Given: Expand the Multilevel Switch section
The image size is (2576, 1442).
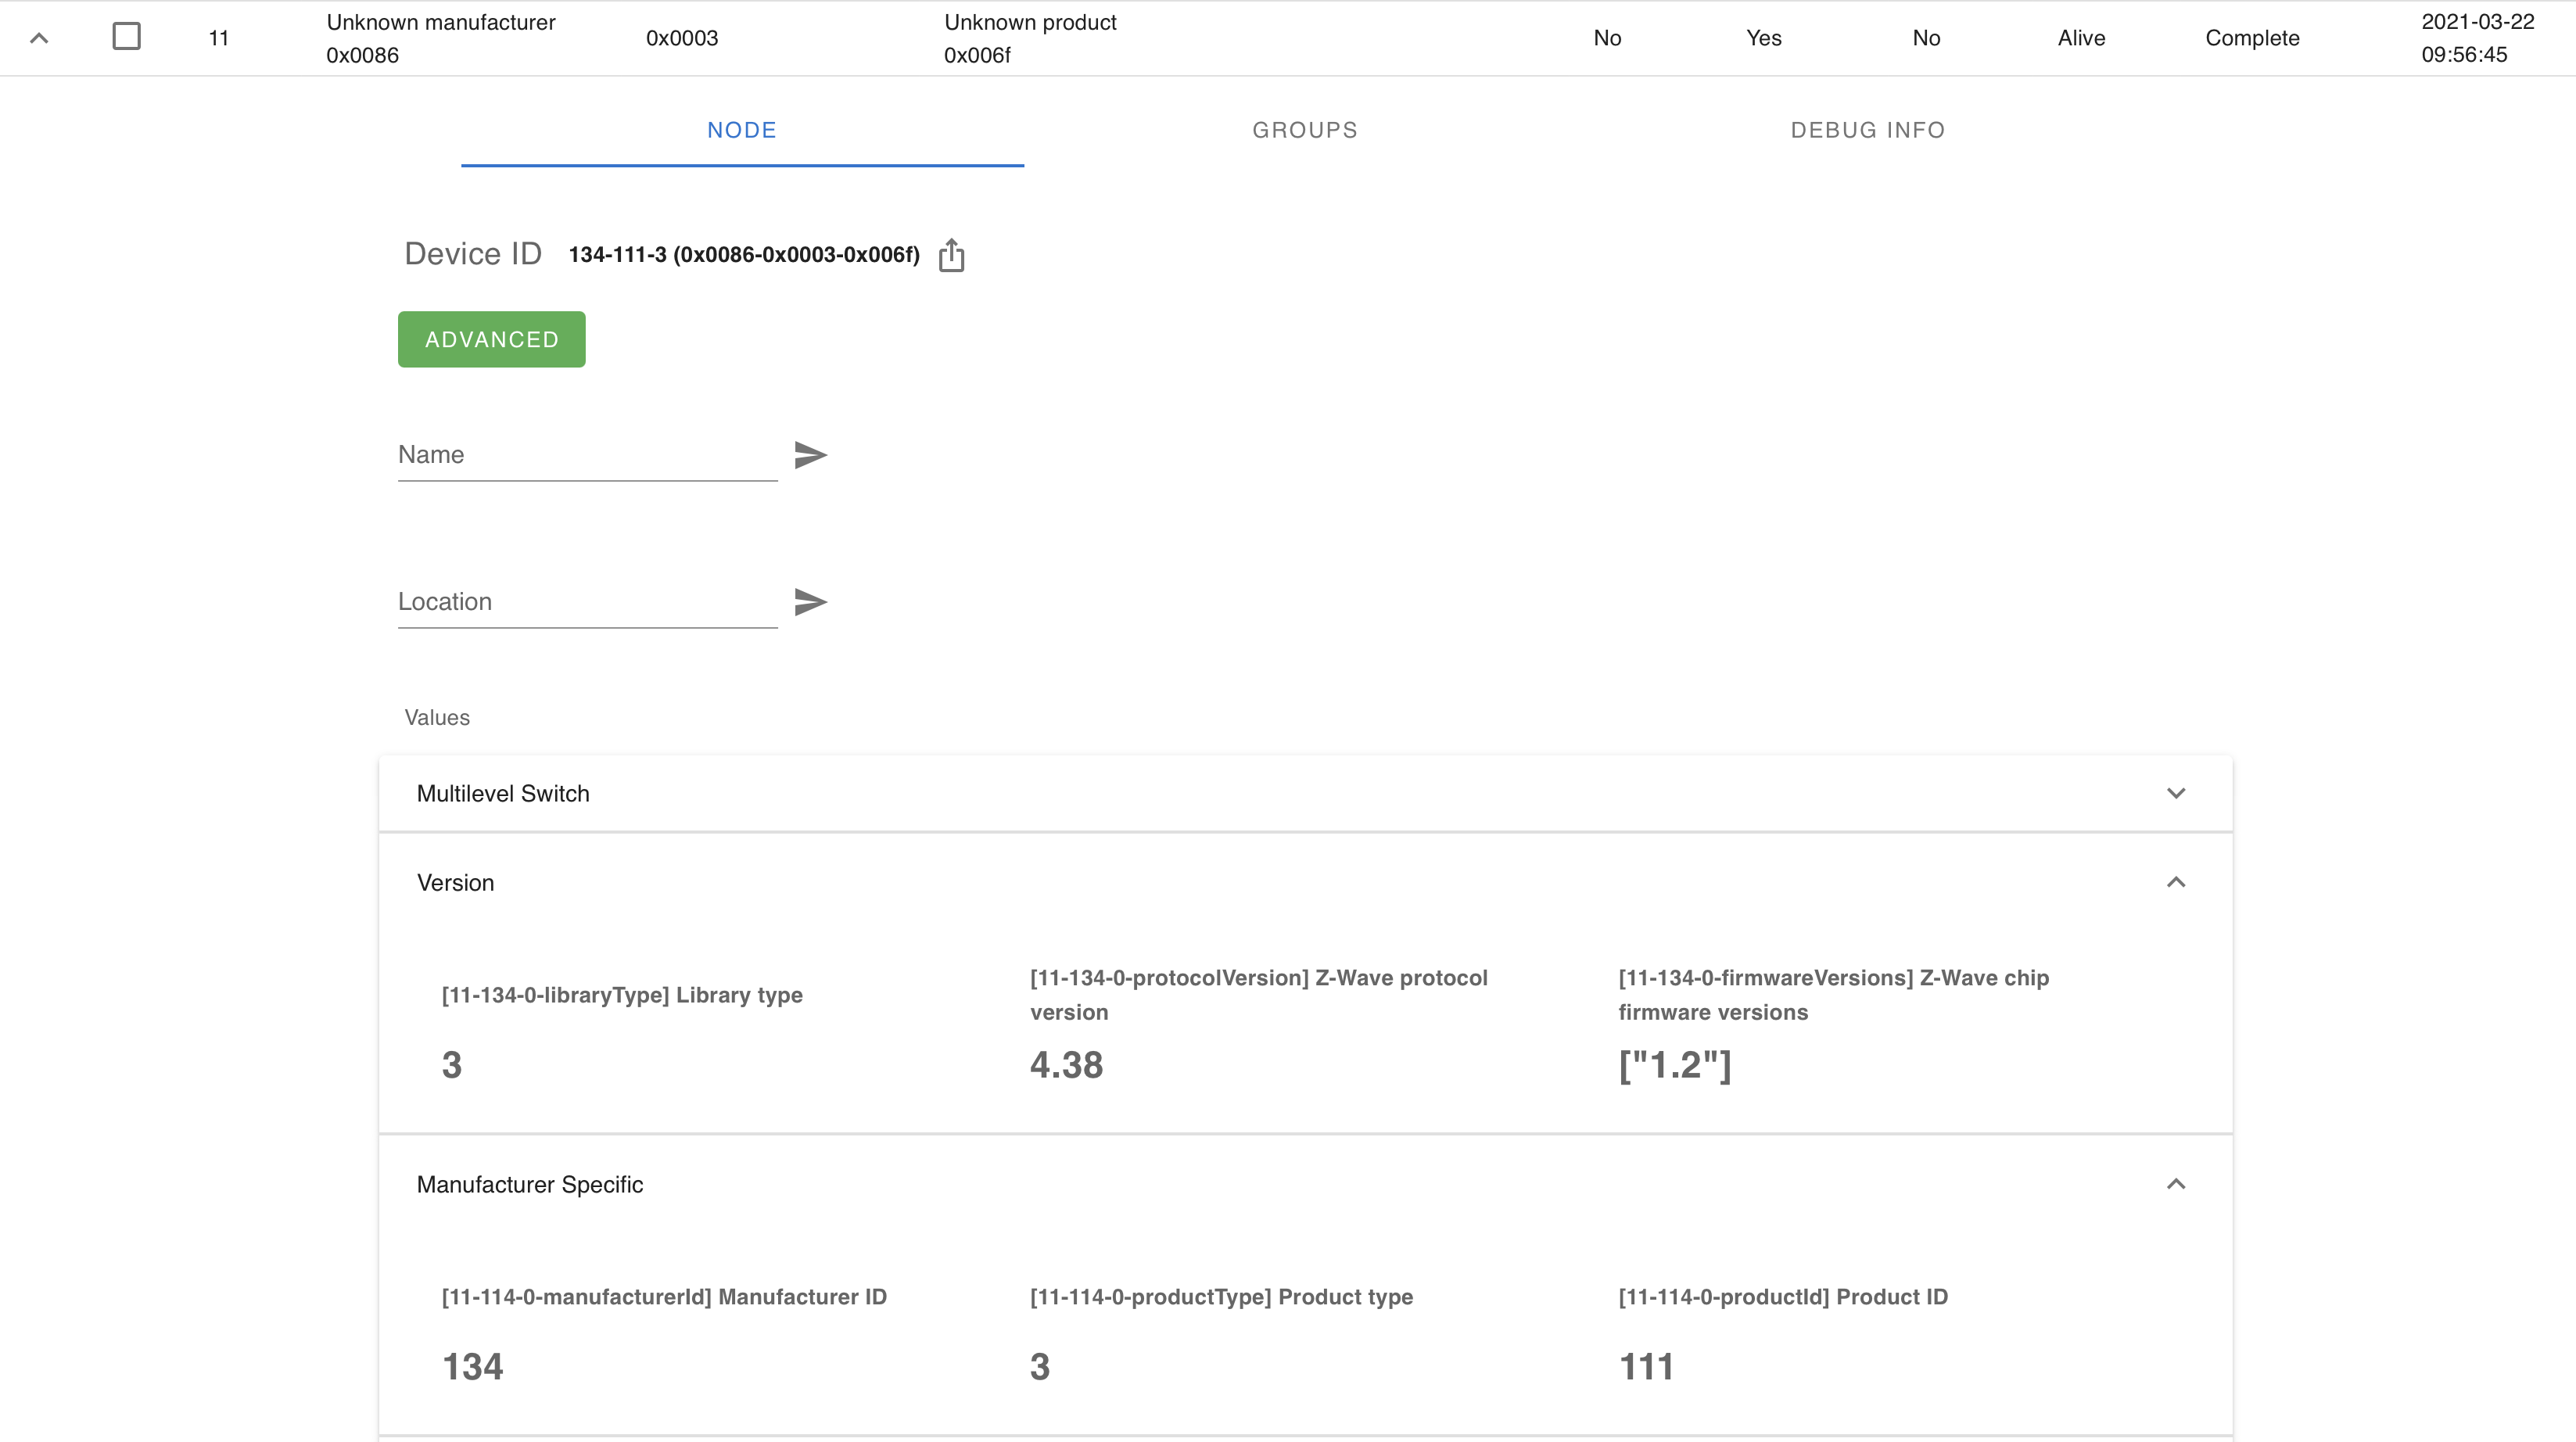Looking at the screenshot, I should click(2175, 793).
